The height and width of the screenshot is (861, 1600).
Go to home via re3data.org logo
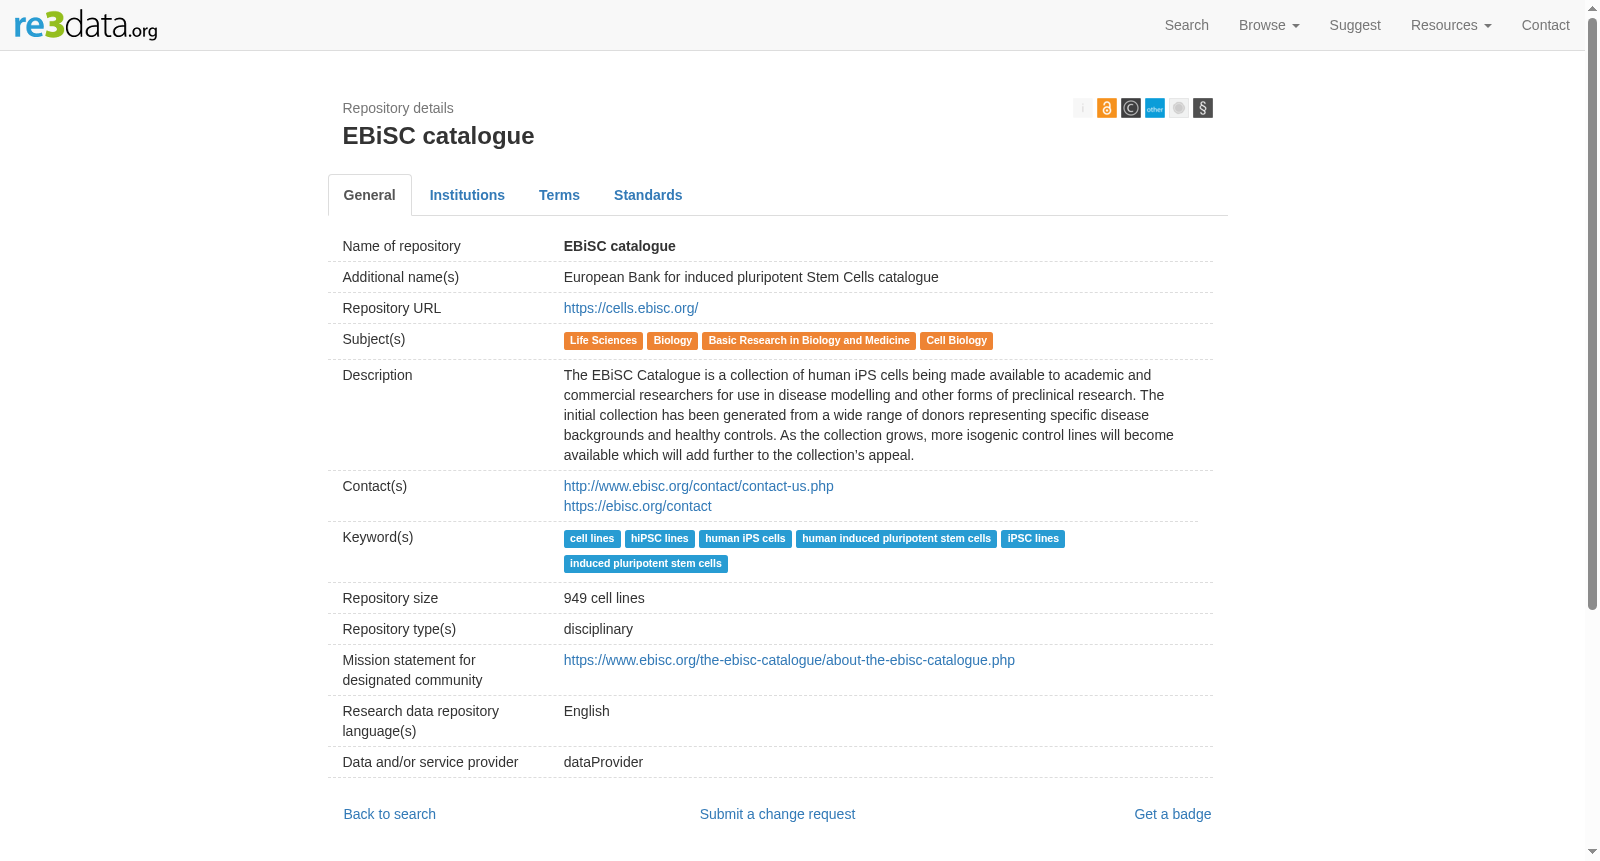[86, 24]
